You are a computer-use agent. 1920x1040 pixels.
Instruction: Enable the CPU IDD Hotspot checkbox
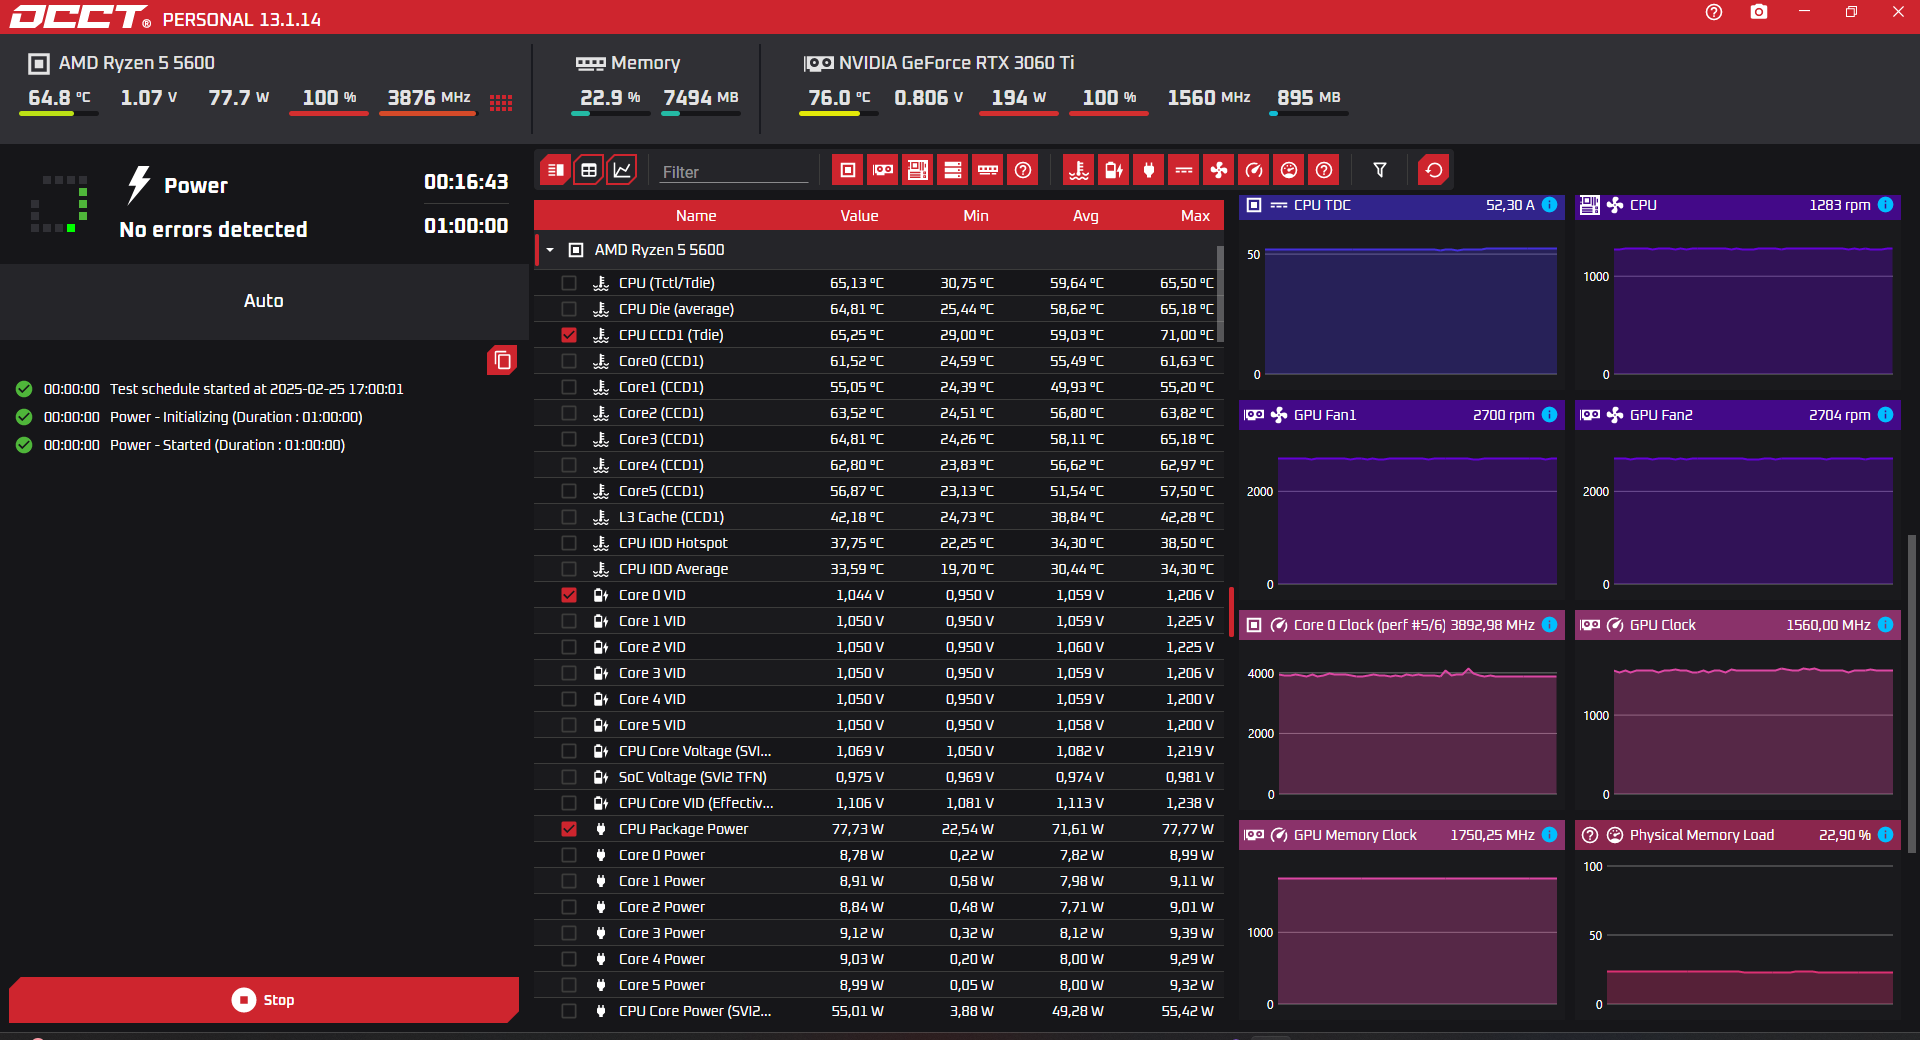pyautogui.click(x=569, y=543)
